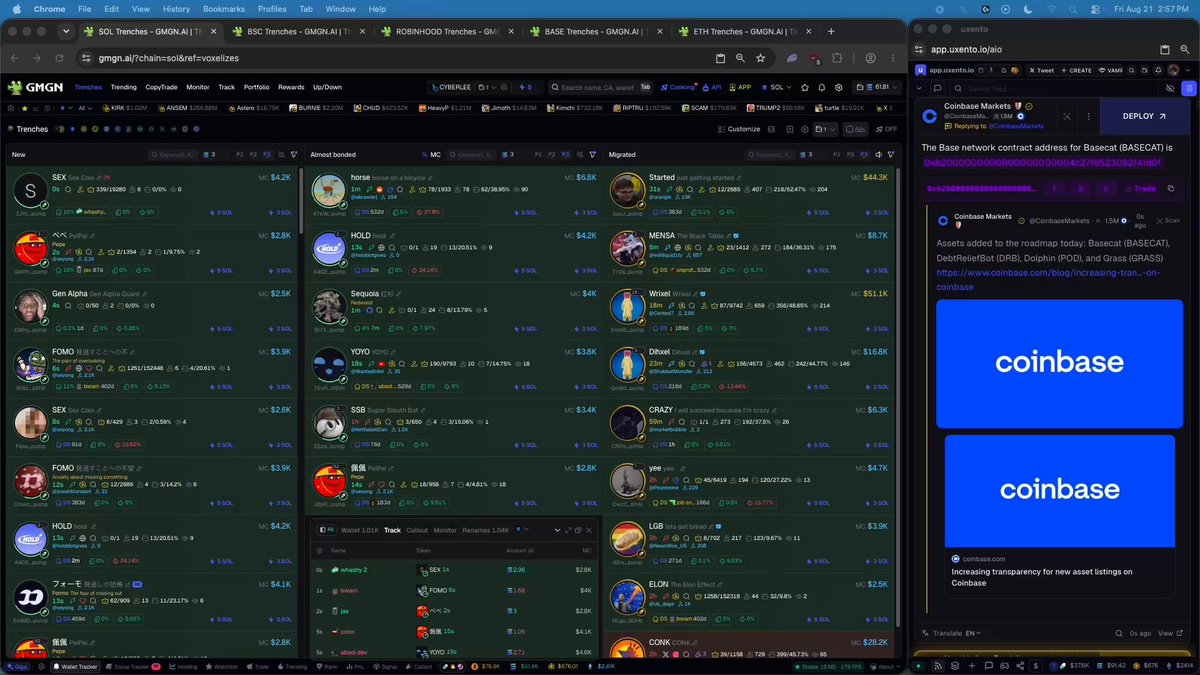Select the Callout tab in Track panel
The height and width of the screenshot is (675, 1200).
[x=417, y=530]
